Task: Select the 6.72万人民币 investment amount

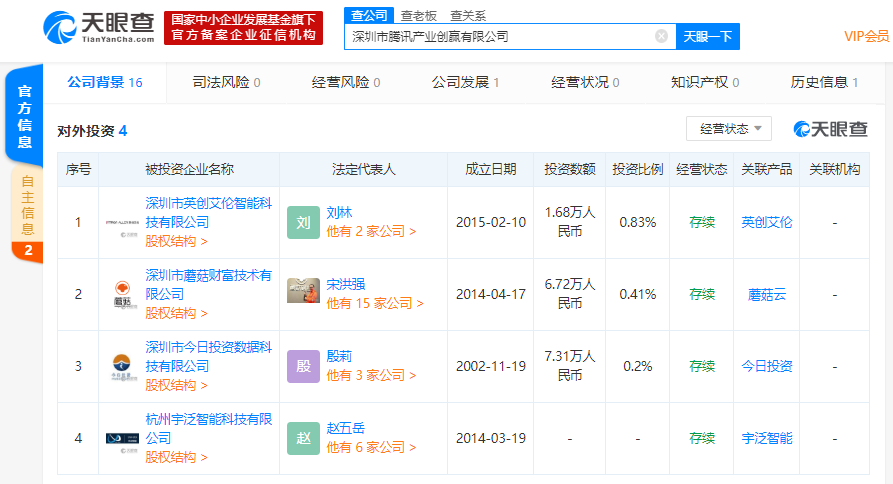Action: point(570,294)
